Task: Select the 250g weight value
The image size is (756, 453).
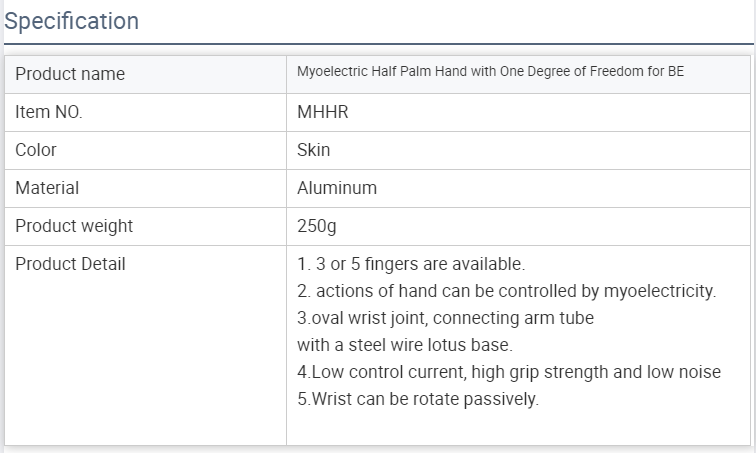Action: pyautogui.click(x=317, y=226)
